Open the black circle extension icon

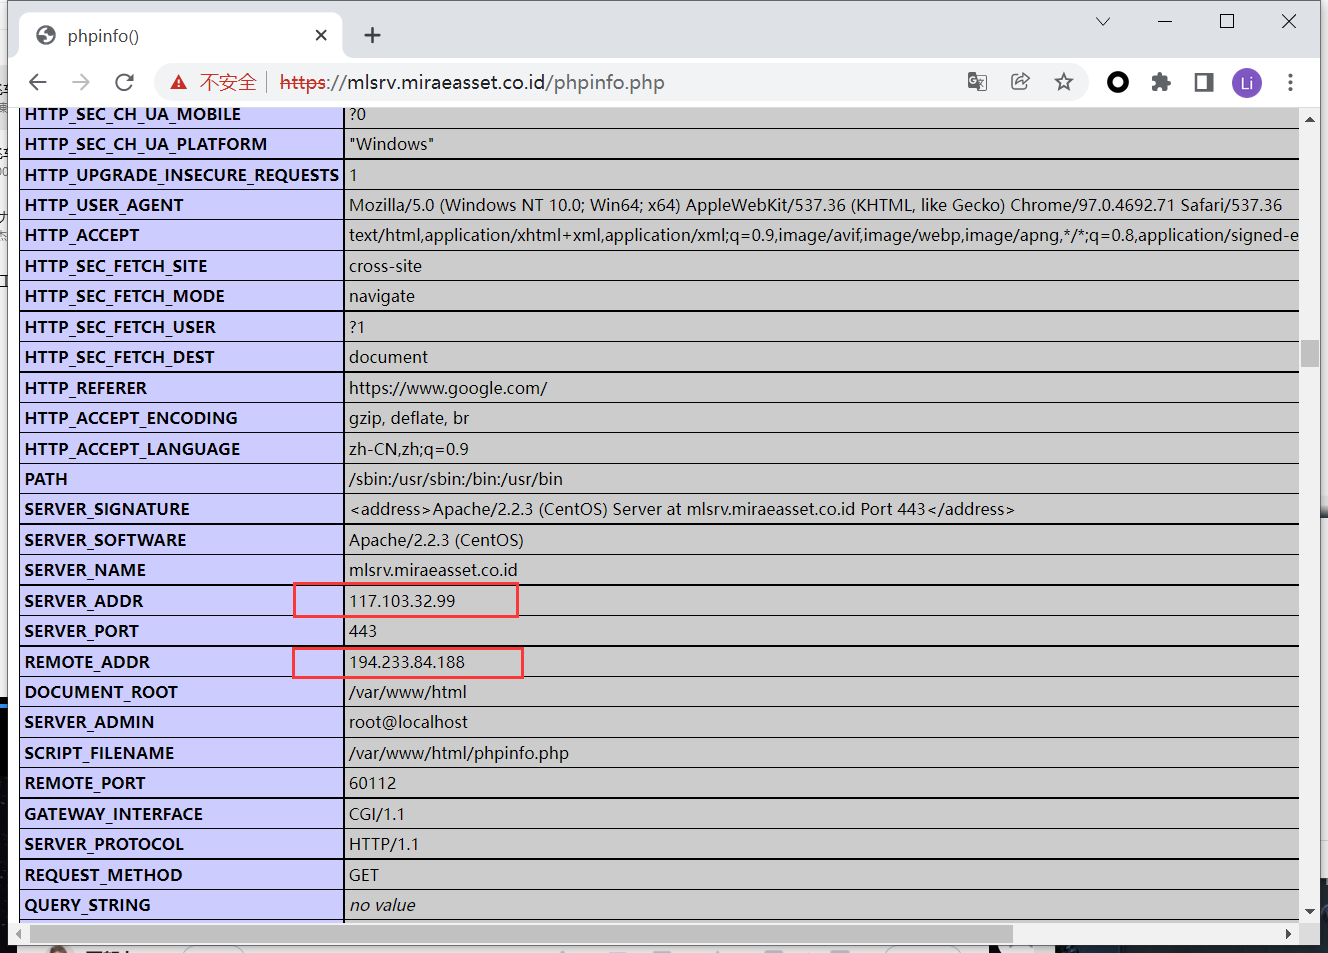coord(1118,82)
